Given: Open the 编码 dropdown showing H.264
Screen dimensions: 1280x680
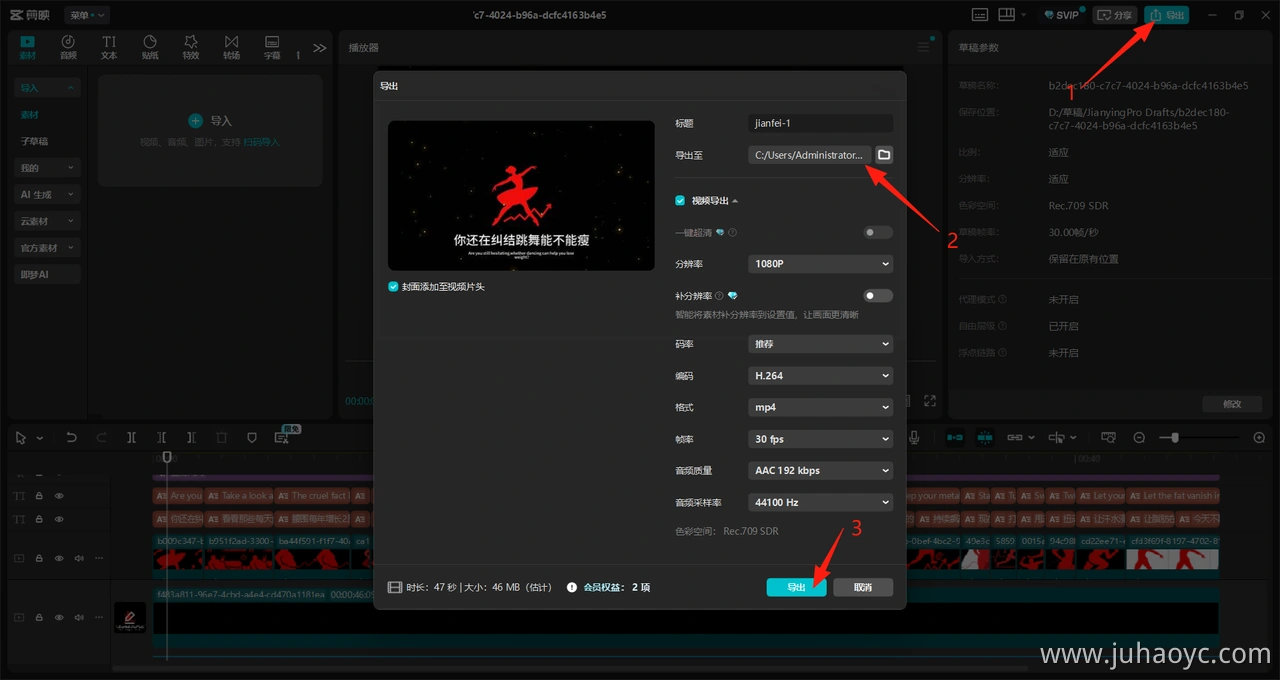Looking at the screenshot, I should 820,376.
